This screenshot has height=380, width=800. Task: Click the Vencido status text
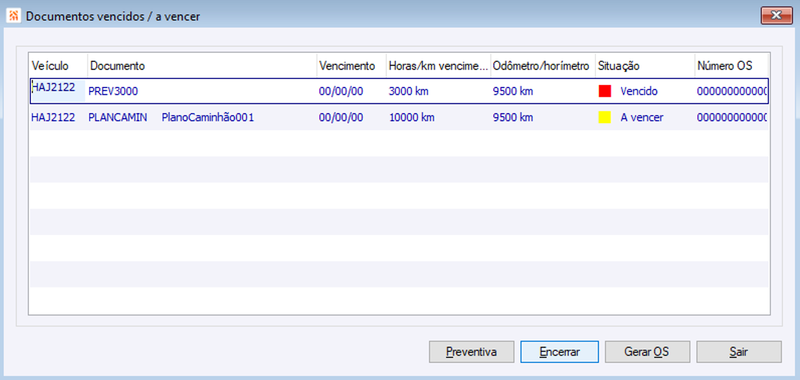click(x=639, y=92)
